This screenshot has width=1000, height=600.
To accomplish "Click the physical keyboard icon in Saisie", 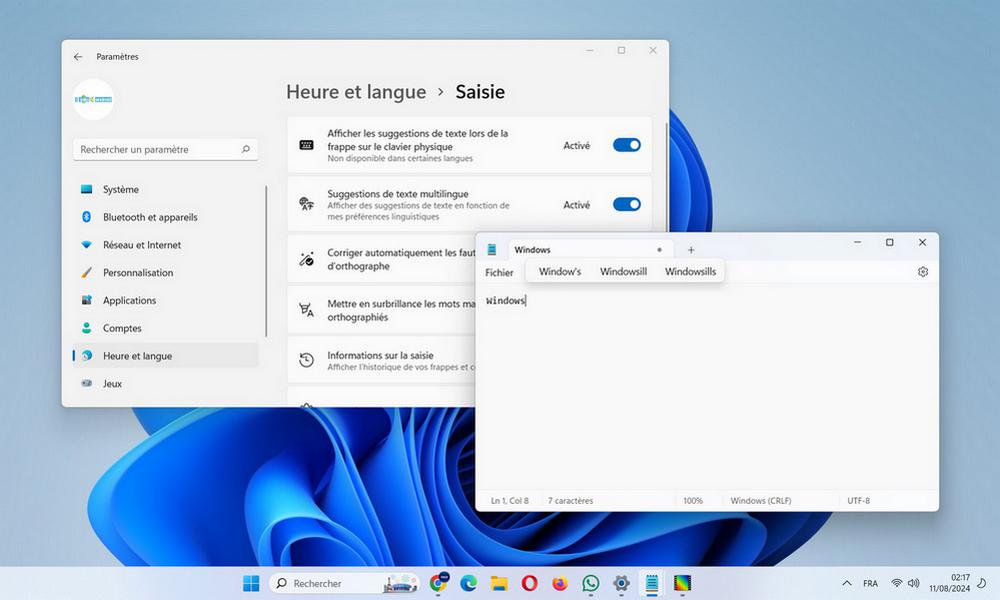I will 306,145.
